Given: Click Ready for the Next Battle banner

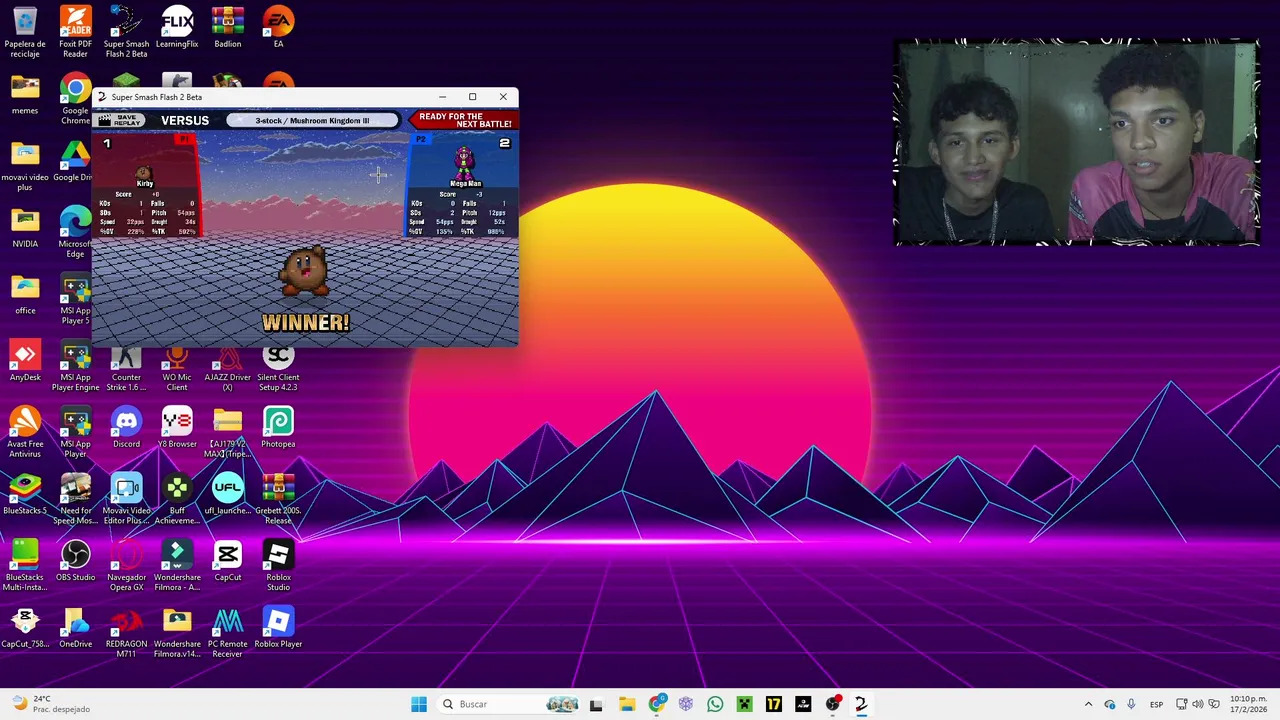Looking at the screenshot, I should [463, 120].
